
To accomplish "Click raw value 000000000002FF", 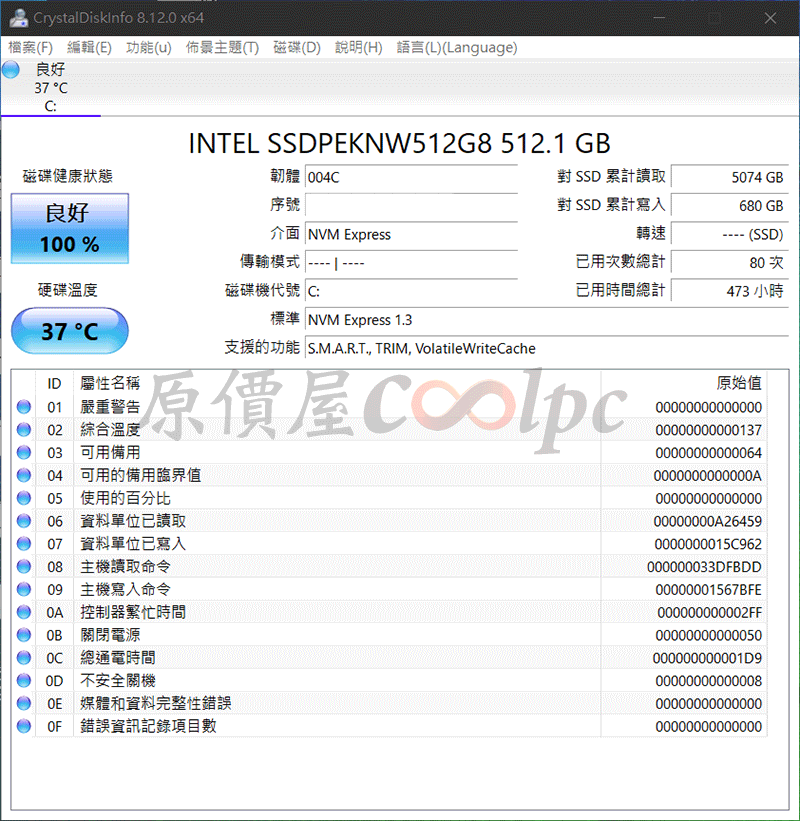I will 709,613.
